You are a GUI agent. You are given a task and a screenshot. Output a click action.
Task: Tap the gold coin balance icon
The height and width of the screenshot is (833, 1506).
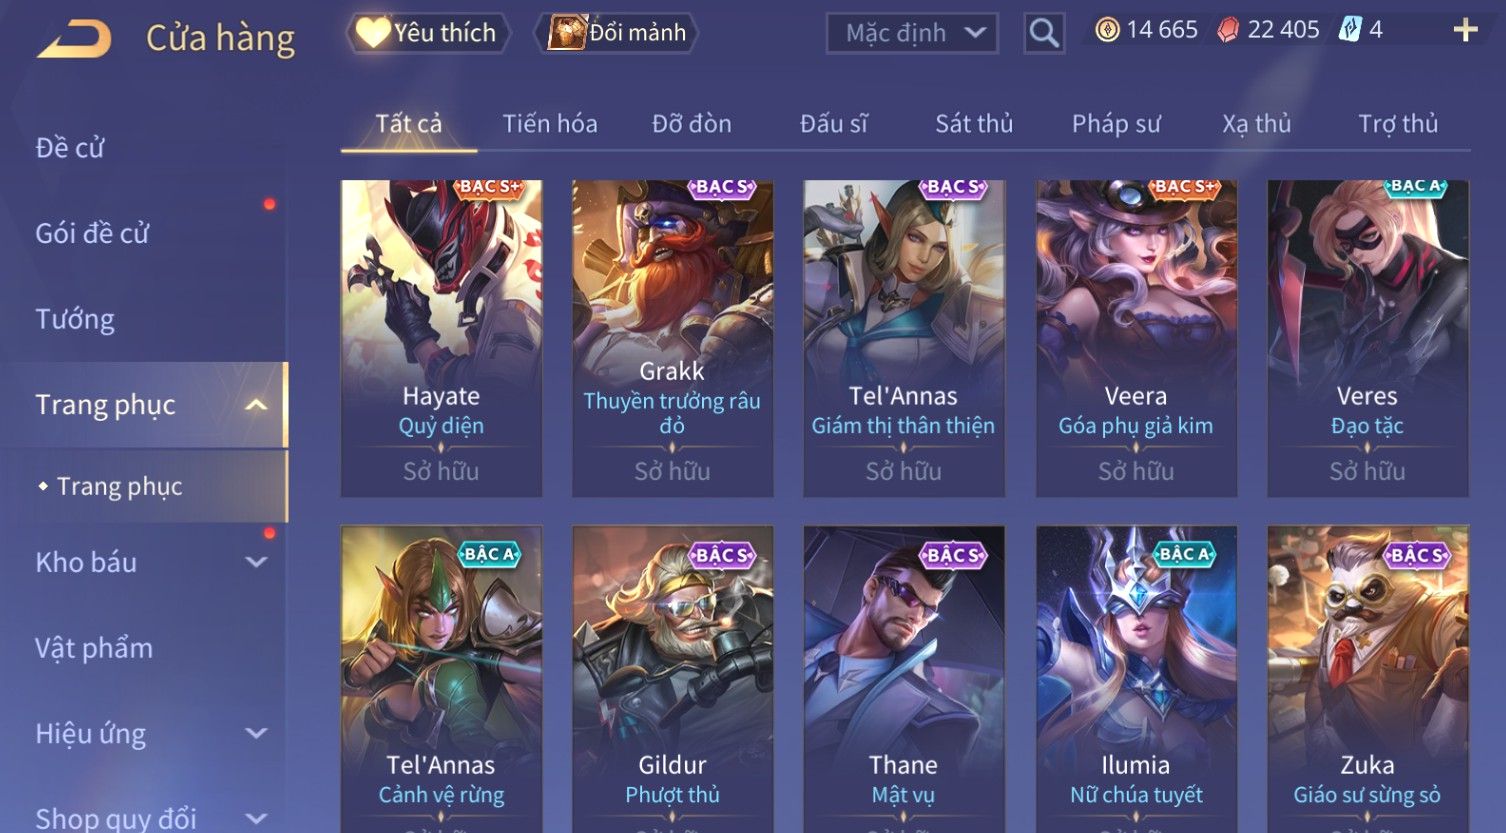1107,30
